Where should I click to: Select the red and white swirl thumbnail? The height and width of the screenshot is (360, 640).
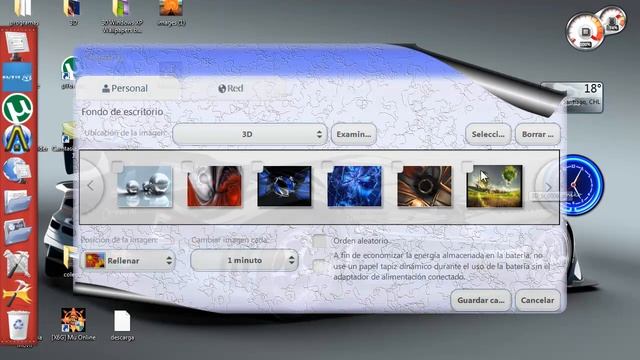[x=215, y=187]
